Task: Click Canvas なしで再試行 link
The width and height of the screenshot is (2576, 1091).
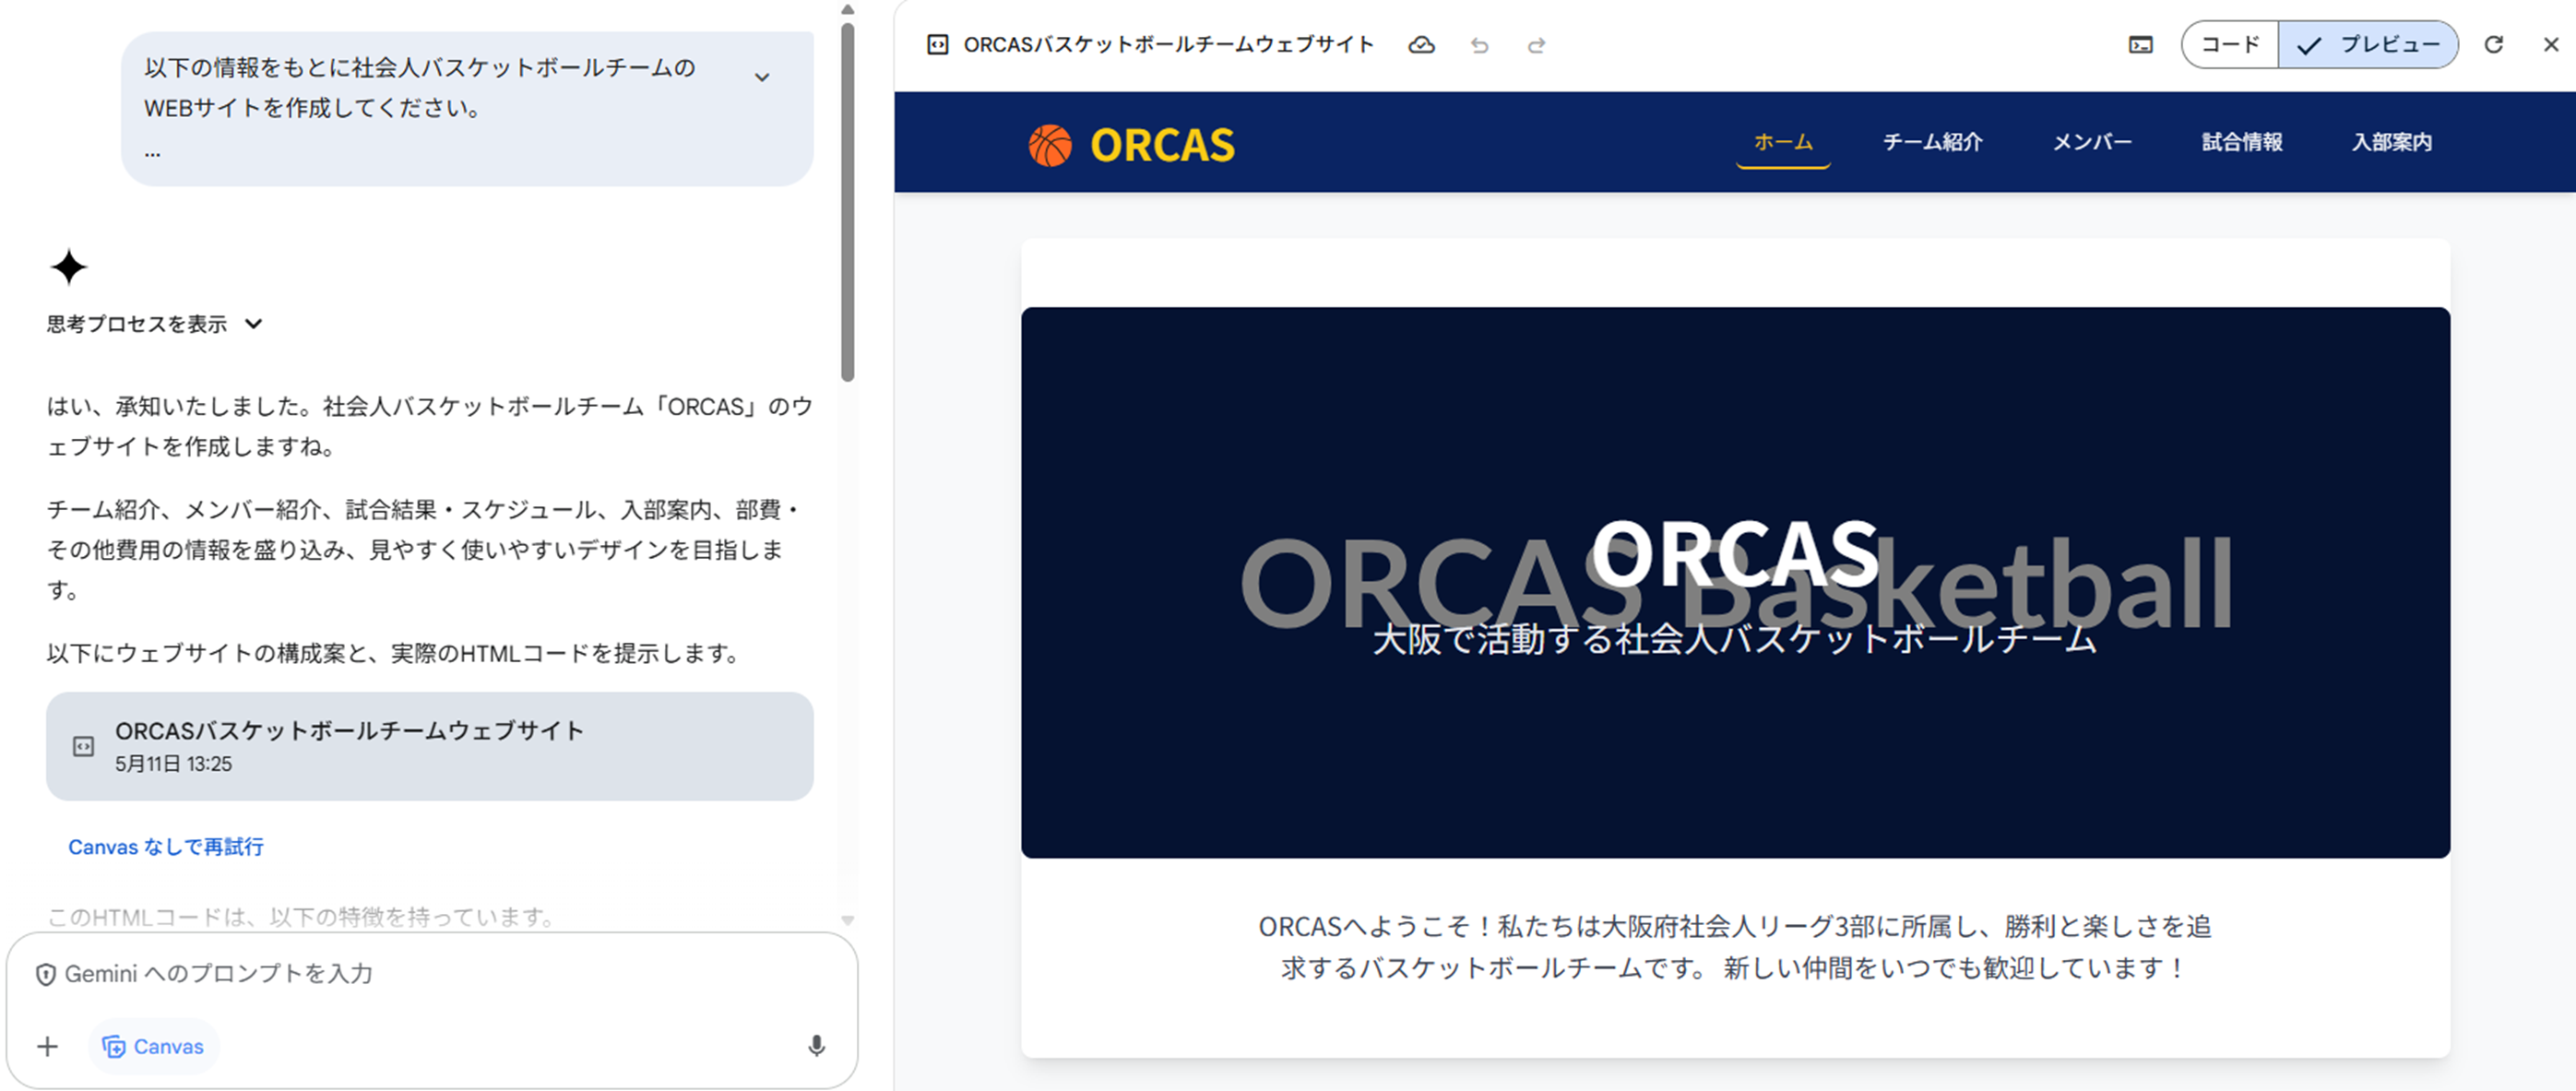Action: [166, 847]
